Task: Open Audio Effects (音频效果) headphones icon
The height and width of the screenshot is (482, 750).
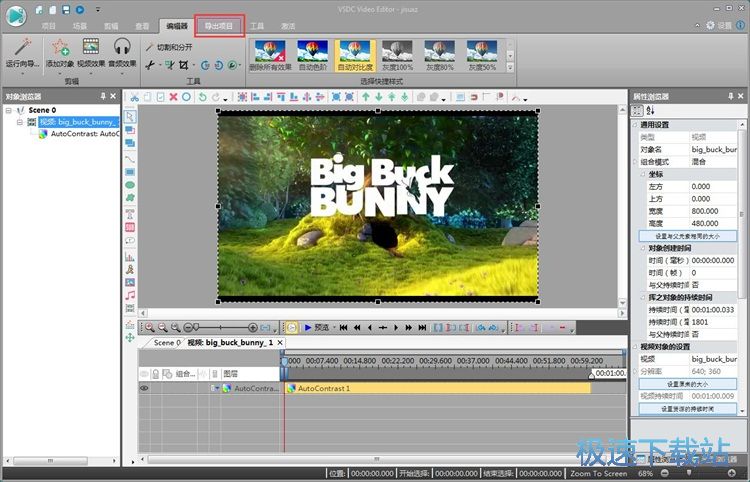Action: click(122, 47)
